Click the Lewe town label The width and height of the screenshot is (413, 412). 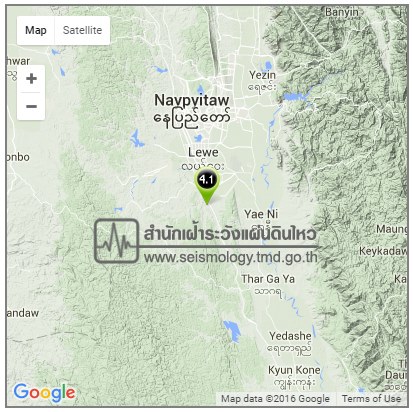(203, 152)
